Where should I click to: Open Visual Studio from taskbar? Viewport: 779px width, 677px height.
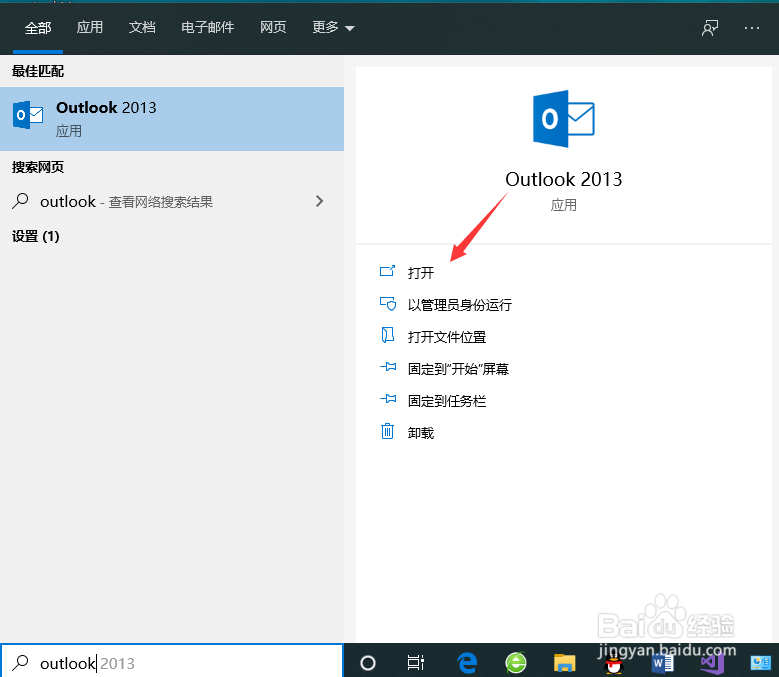[x=711, y=663]
